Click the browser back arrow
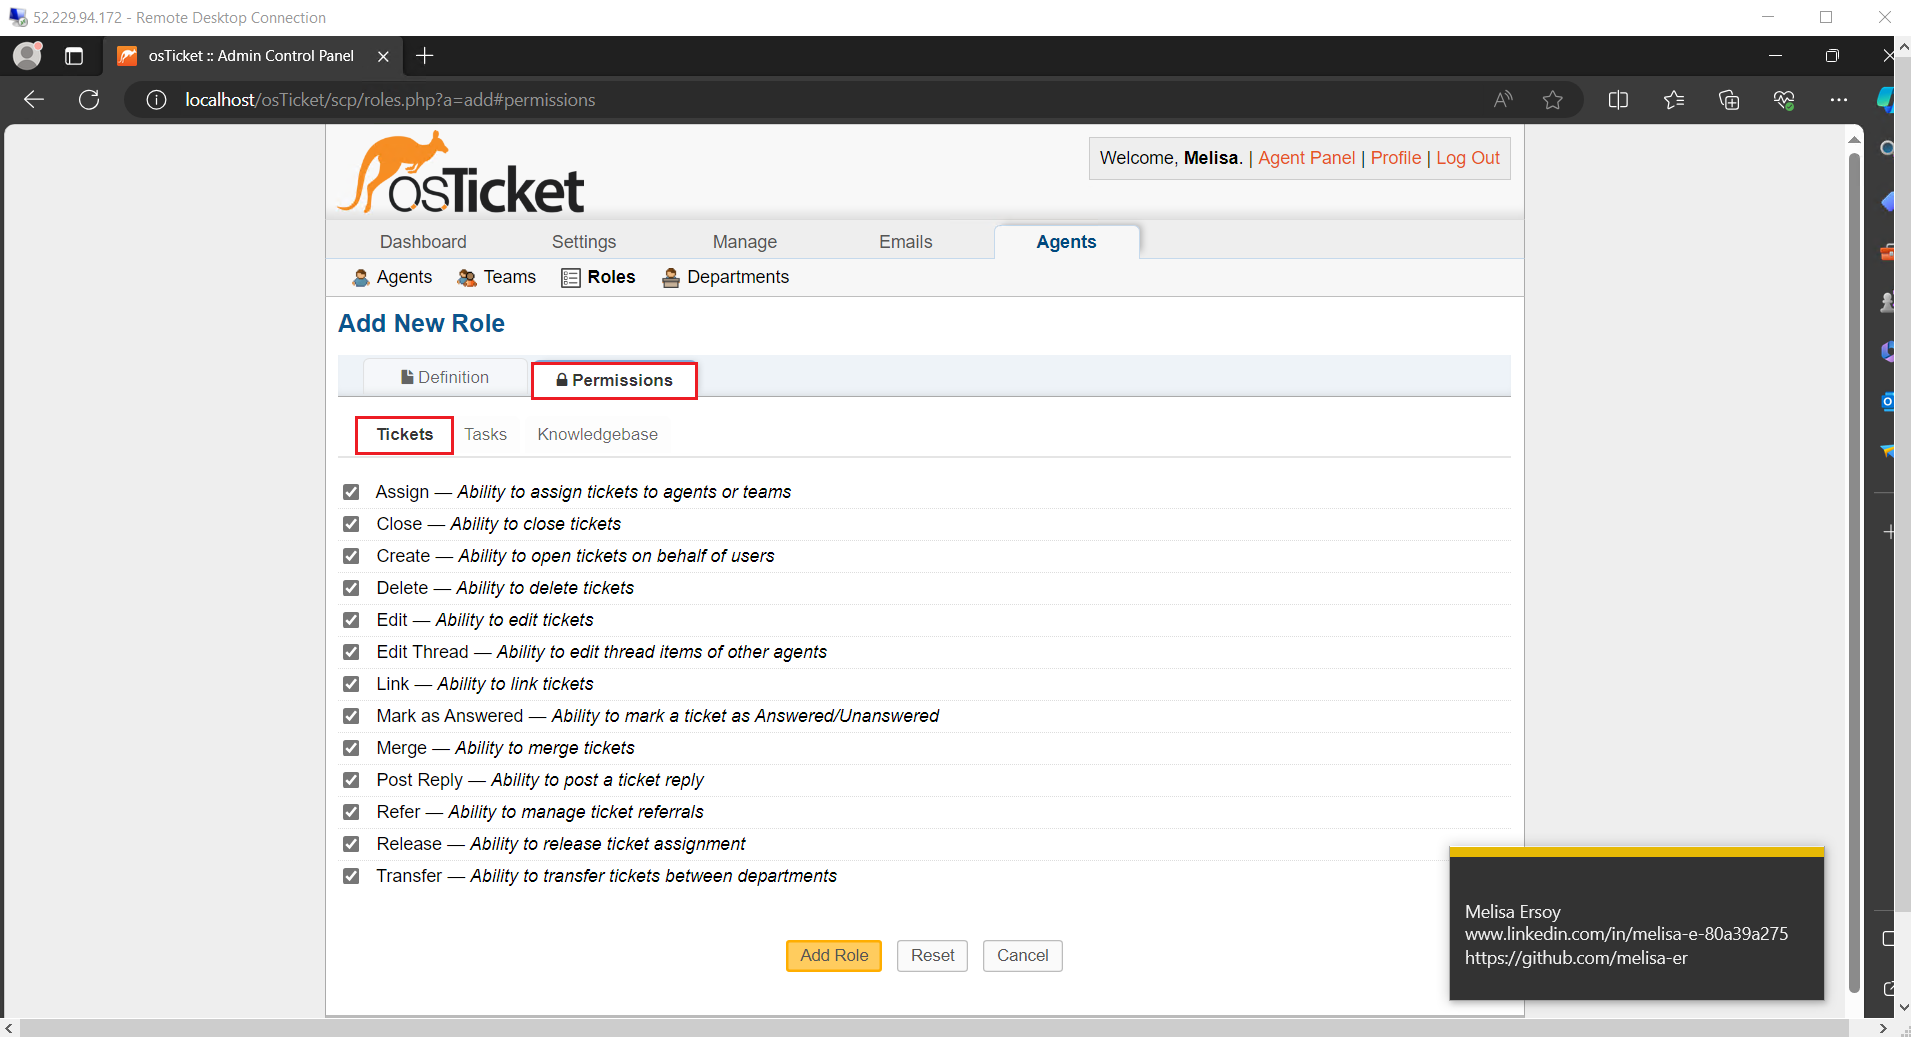 tap(34, 99)
